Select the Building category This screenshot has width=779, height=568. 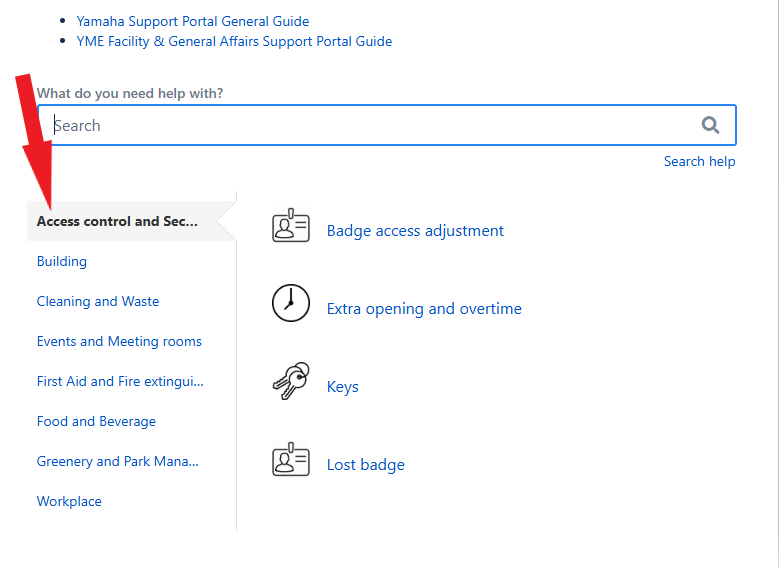click(x=62, y=261)
